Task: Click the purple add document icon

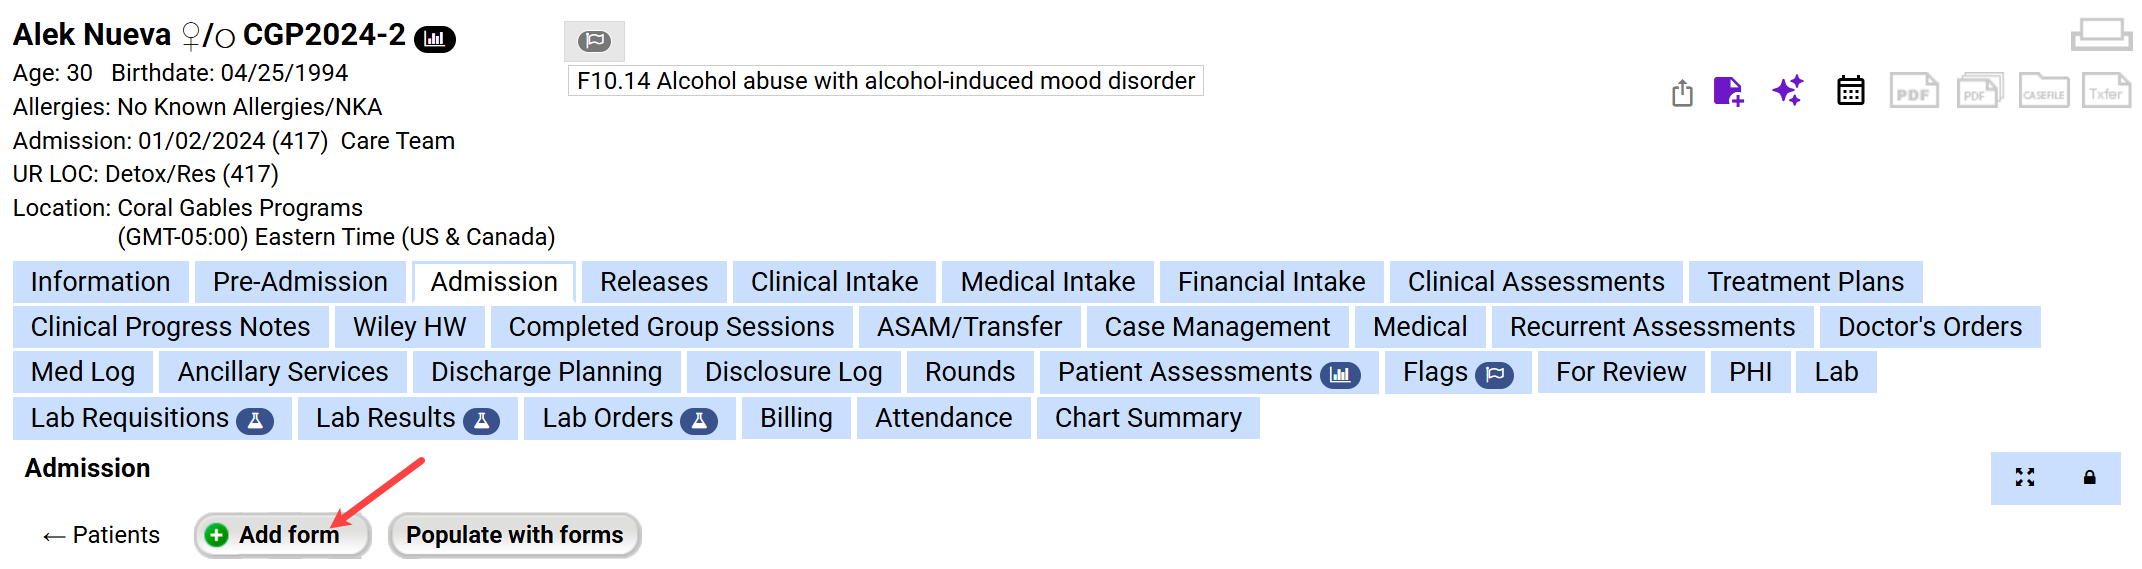Action: [x=1728, y=92]
